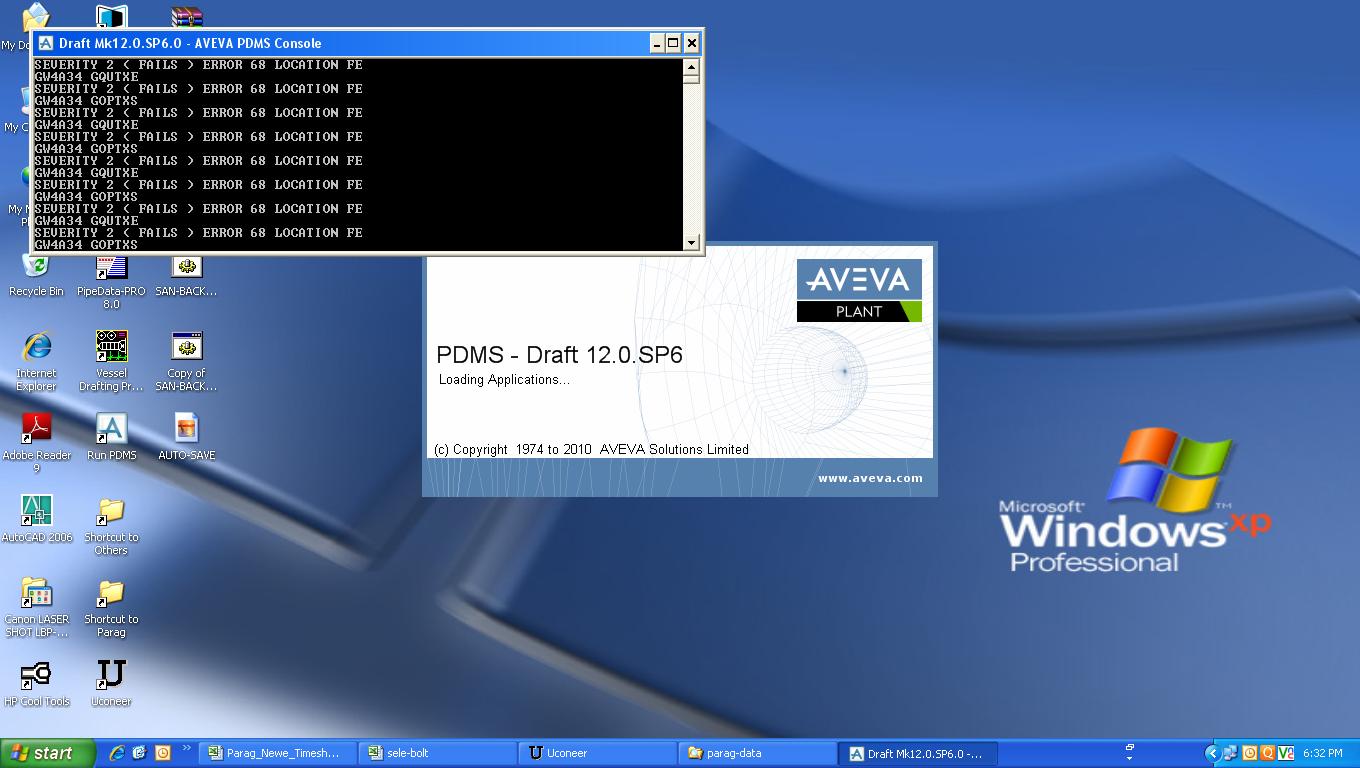Click the console scrollbar up arrow
The height and width of the screenshot is (768, 1360).
coord(691,67)
